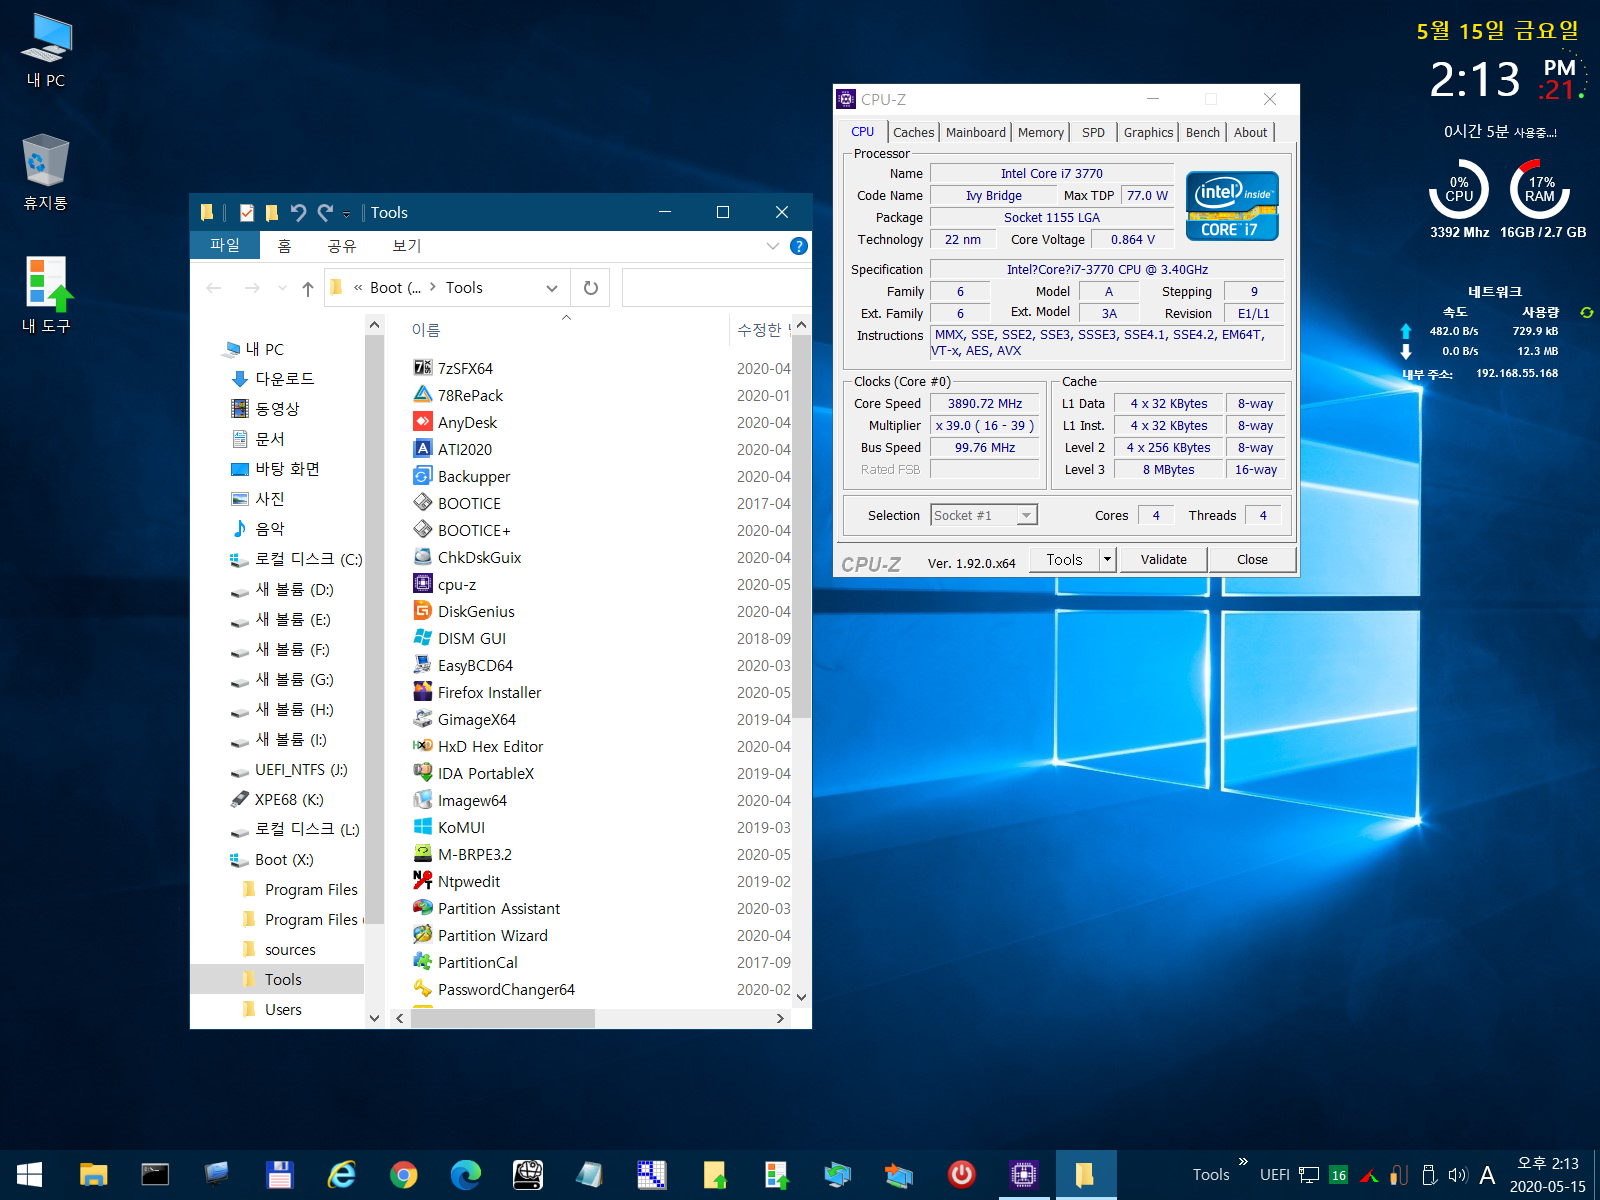Open Internet Explorer from the taskbar
The image size is (1600, 1200).
[341, 1174]
